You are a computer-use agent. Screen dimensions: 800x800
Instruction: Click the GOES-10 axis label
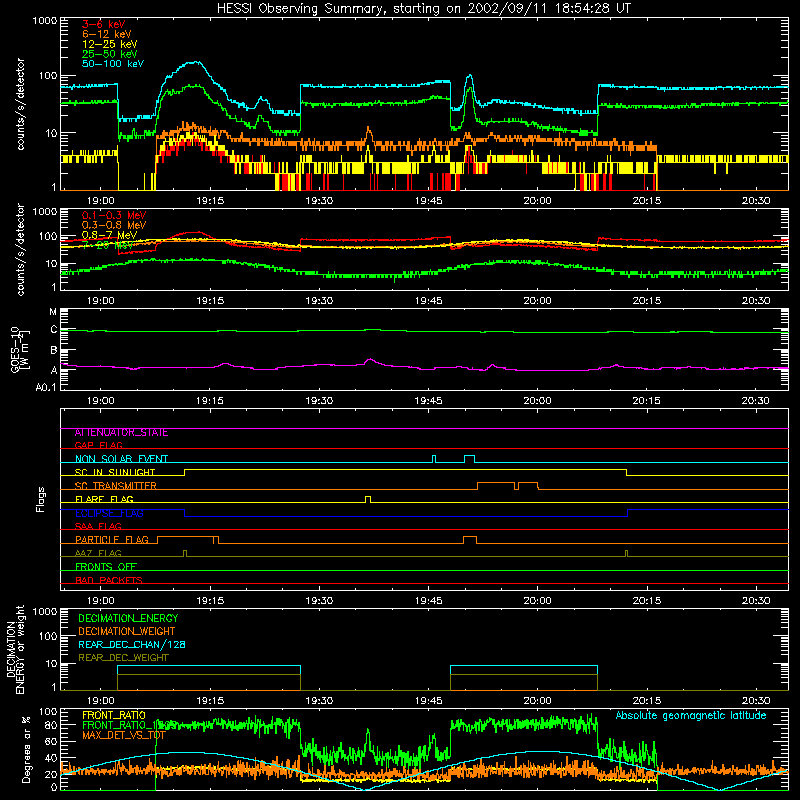(15, 349)
